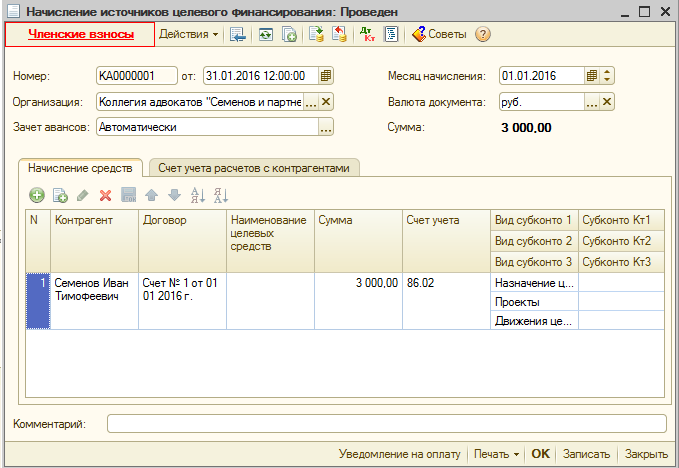Sort table rows ascending
Viewport: 679px width, 468px height.
pos(198,195)
